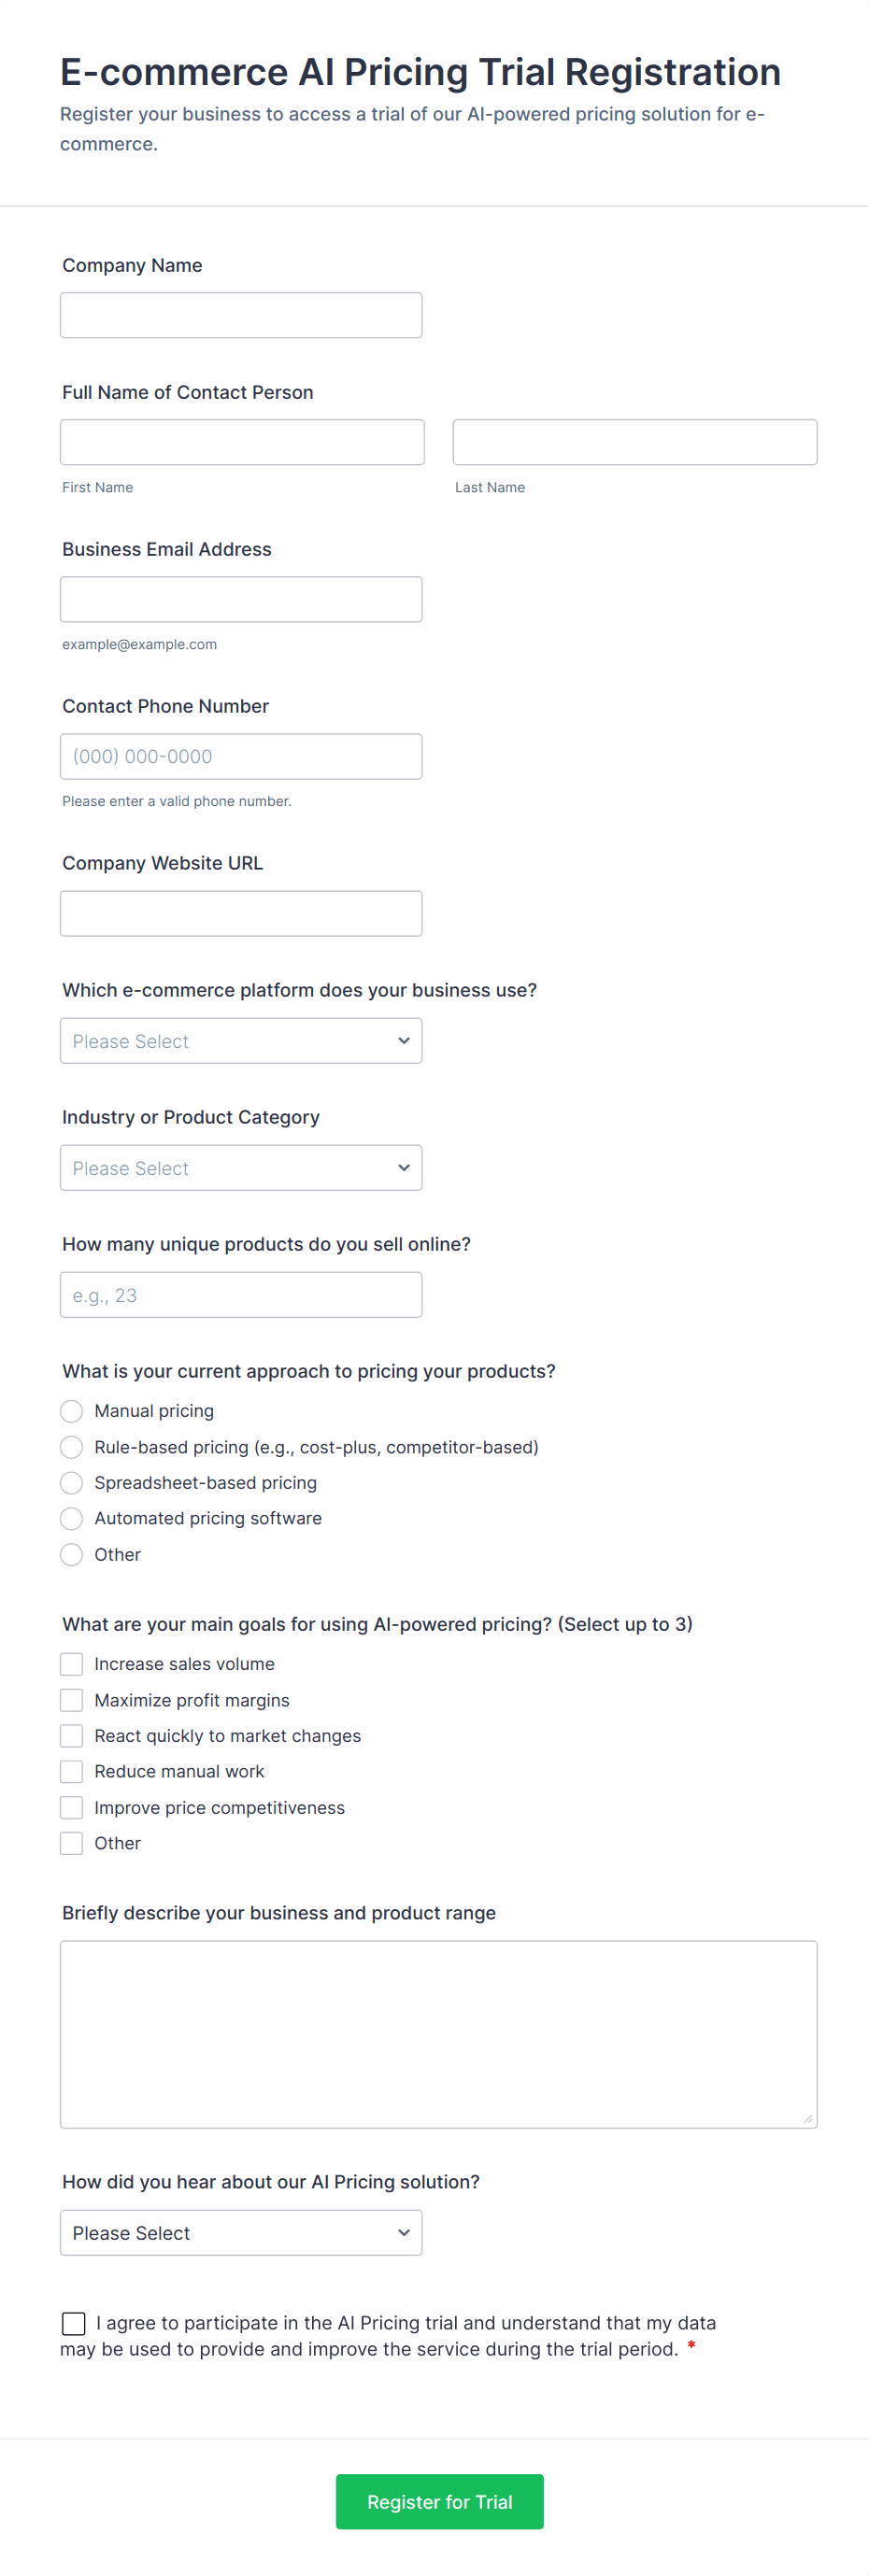Check the trial participation agreement box
The height and width of the screenshot is (2576, 869).
tap(74, 2322)
